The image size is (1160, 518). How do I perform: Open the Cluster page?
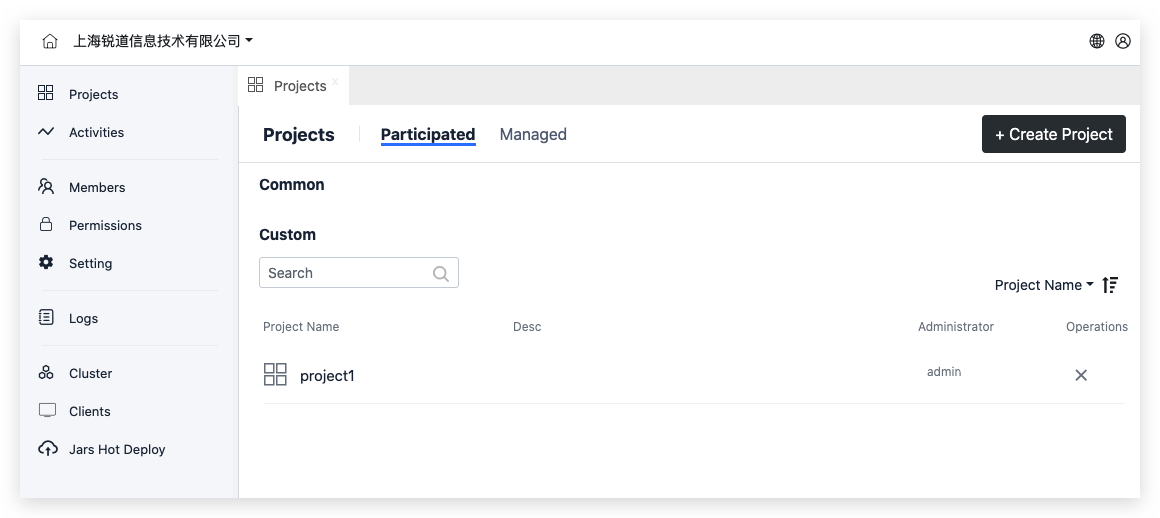90,373
